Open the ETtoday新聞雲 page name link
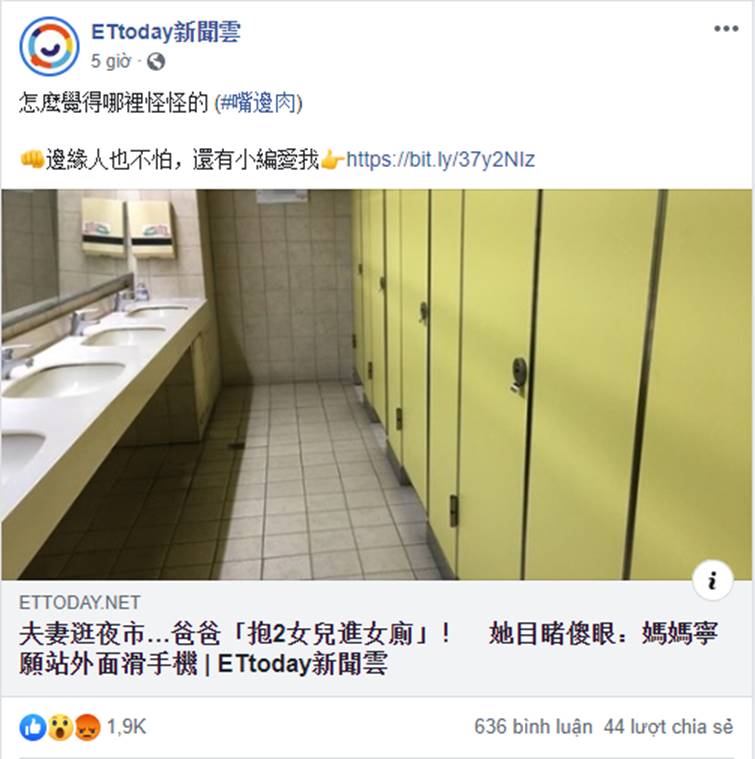Image resolution: width=755 pixels, height=759 pixels. (166, 32)
